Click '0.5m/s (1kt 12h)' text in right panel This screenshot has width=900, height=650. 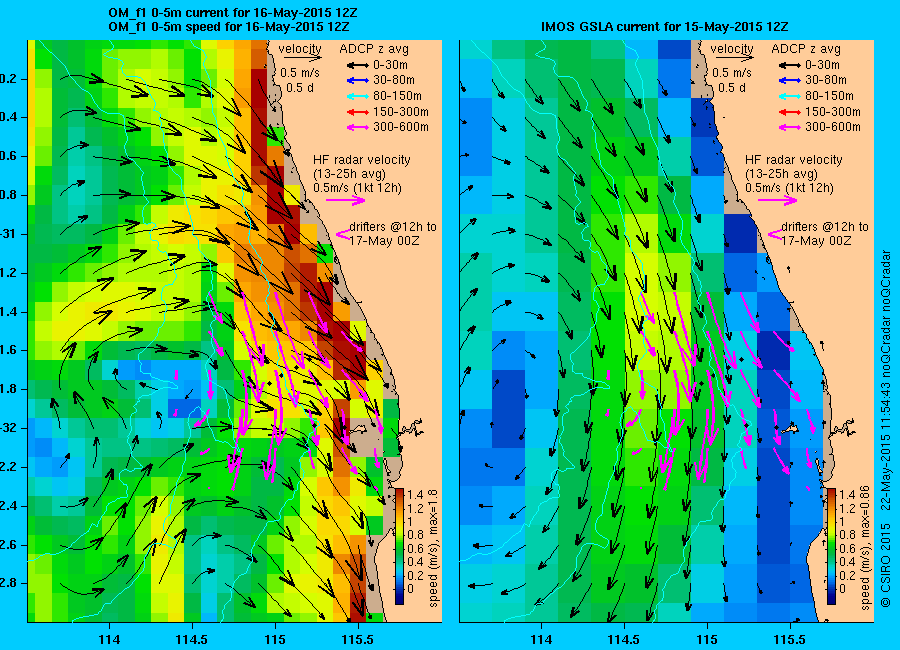(790, 188)
